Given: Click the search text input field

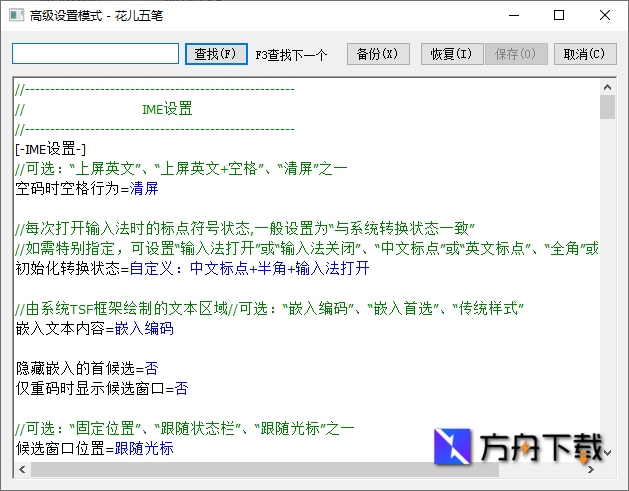Looking at the screenshot, I should click(95, 54).
